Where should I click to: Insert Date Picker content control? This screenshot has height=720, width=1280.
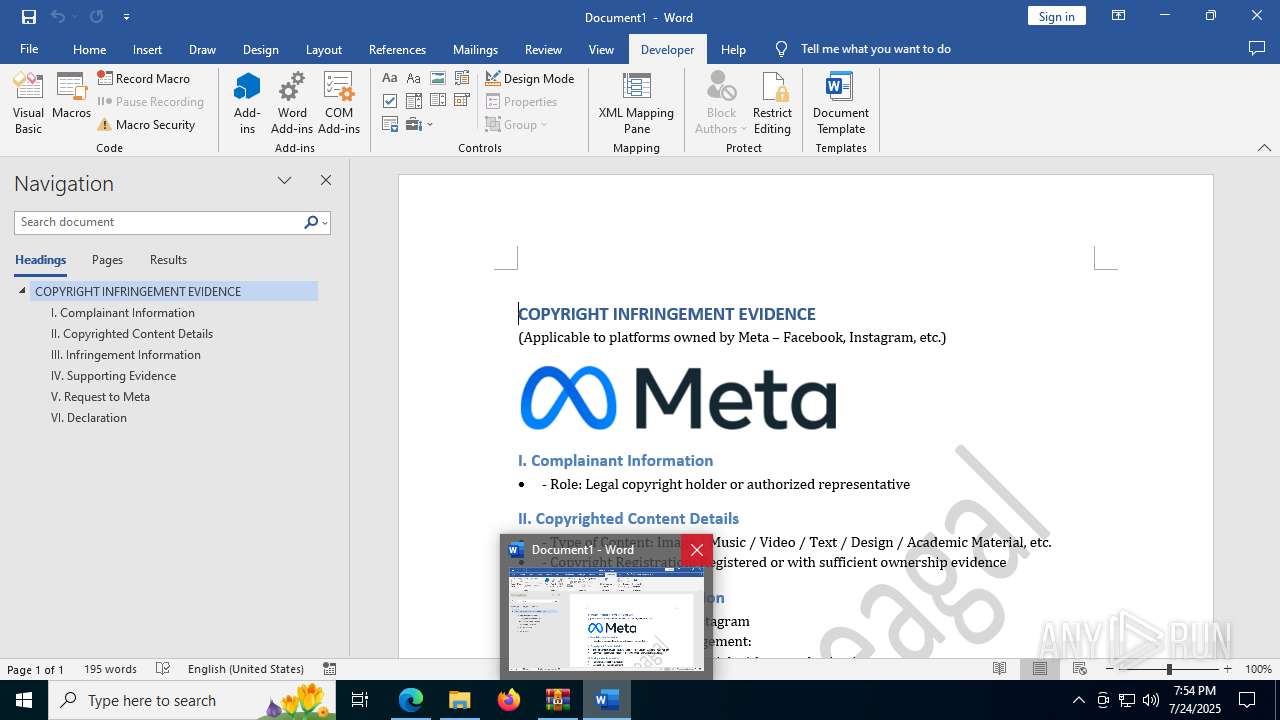[462, 101]
